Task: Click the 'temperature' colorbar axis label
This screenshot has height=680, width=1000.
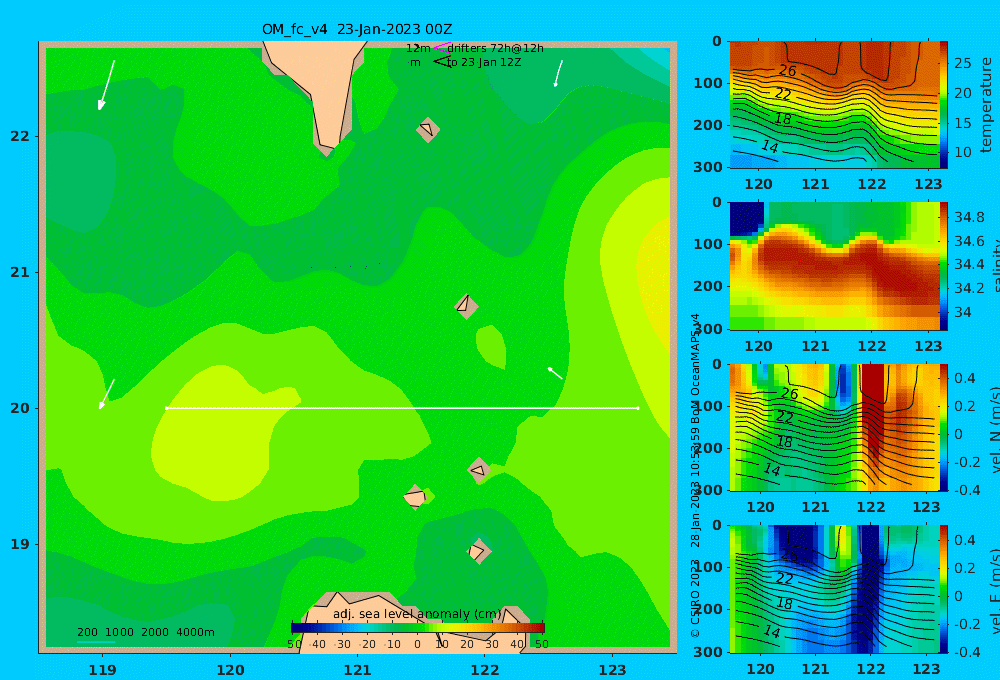Action: [986, 105]
